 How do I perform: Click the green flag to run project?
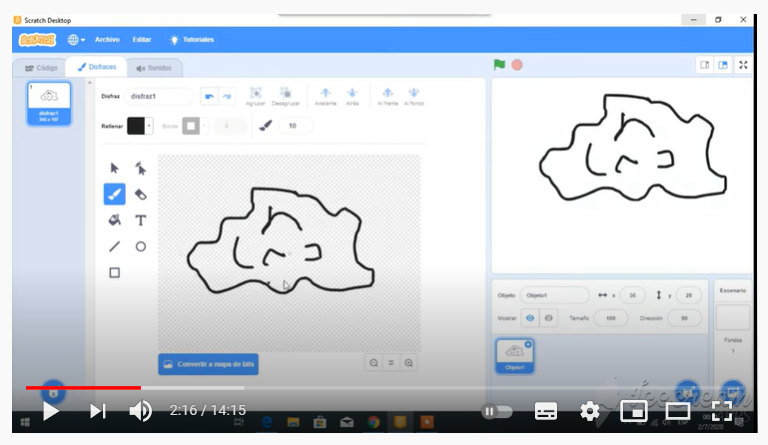click(499, 65)
